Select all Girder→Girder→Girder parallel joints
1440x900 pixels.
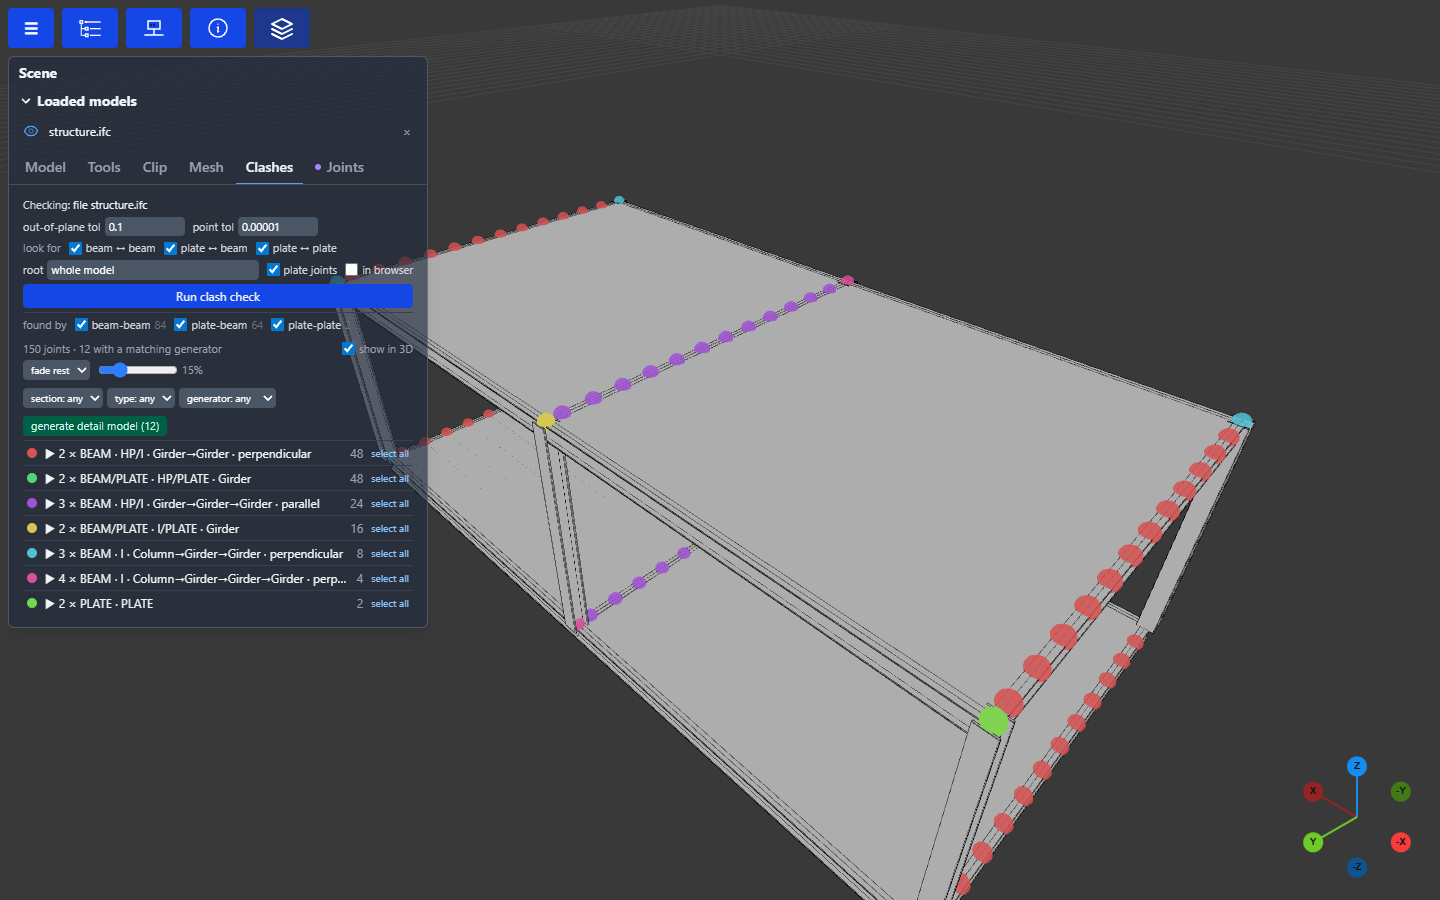click(390, 504)
